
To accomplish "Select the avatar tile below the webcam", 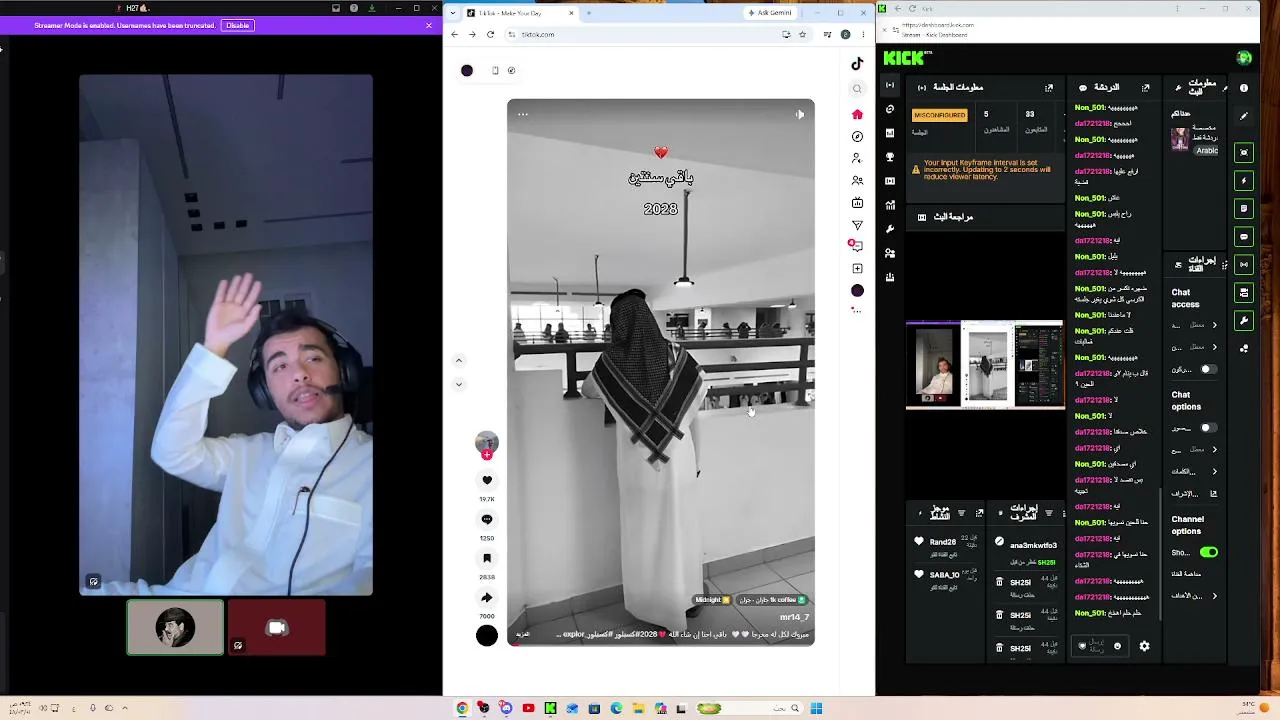I will coord(175,627).
